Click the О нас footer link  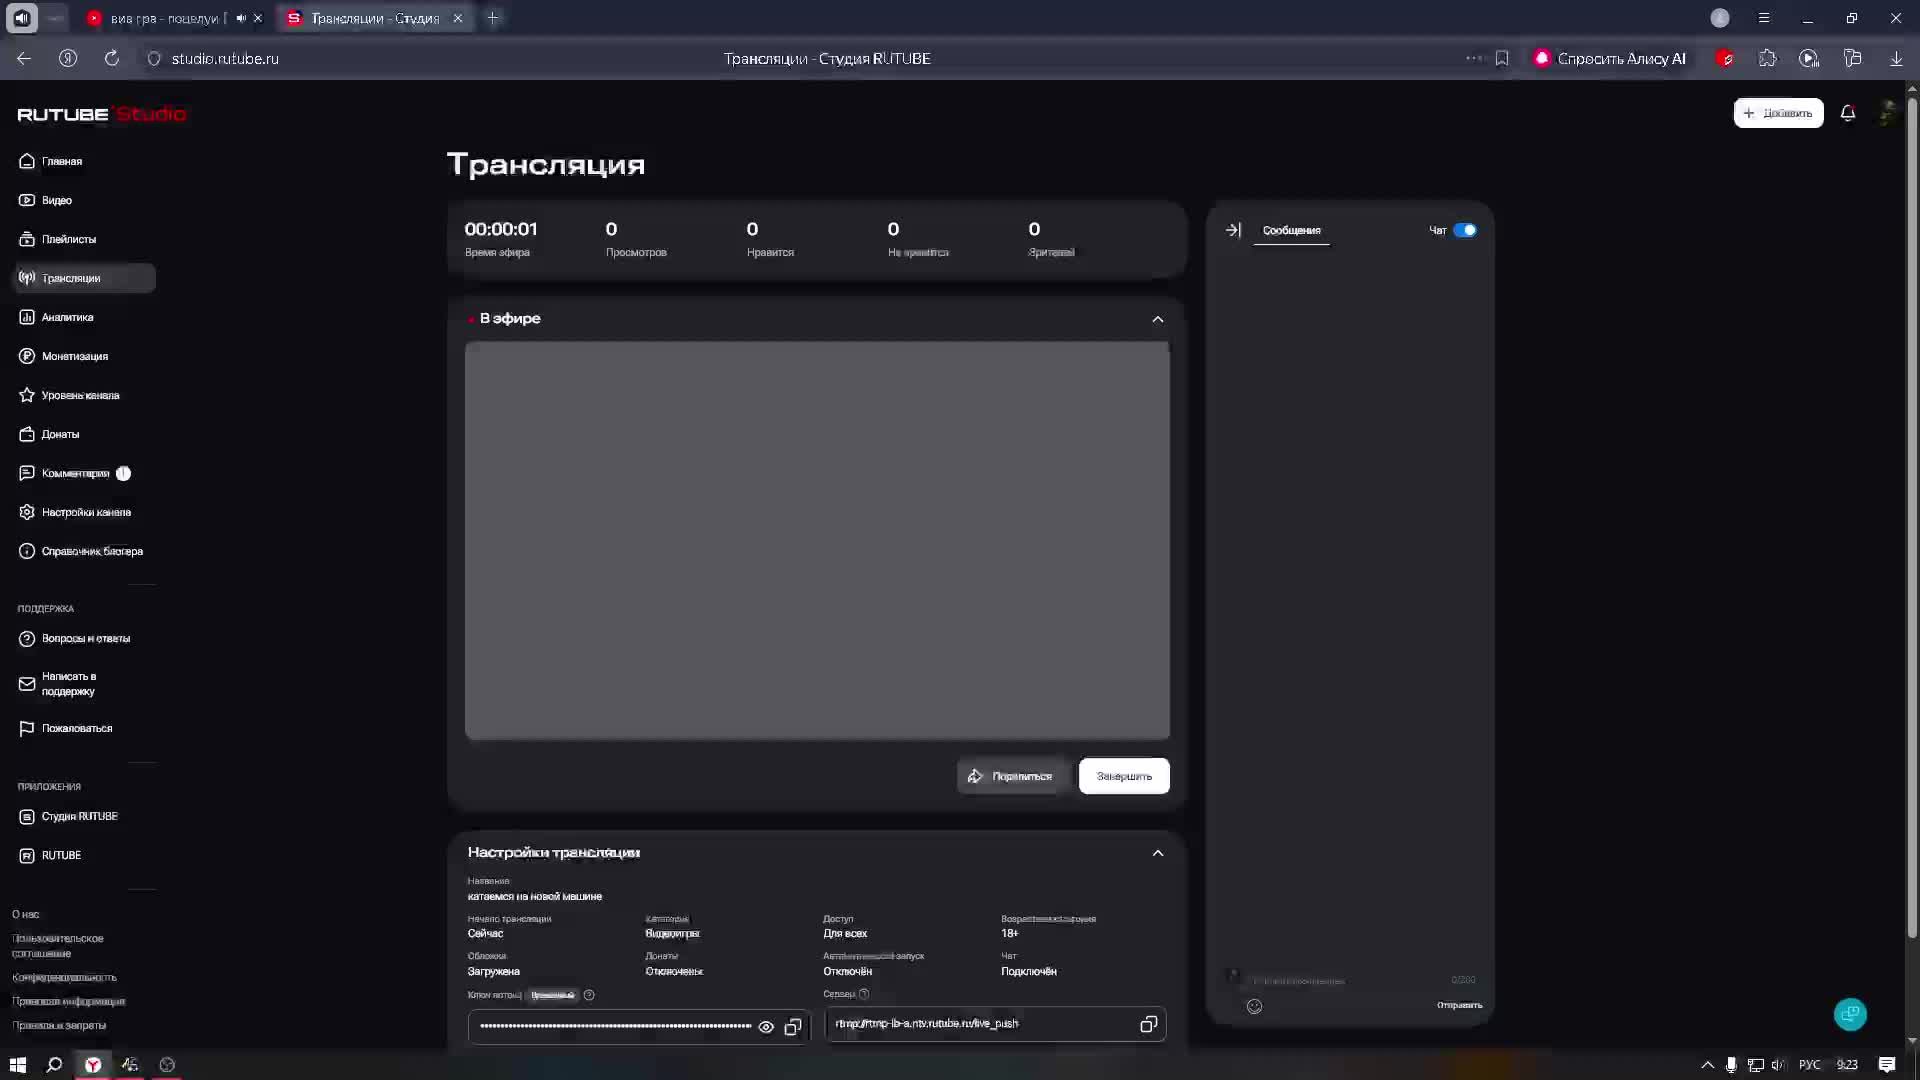[26, 914]
